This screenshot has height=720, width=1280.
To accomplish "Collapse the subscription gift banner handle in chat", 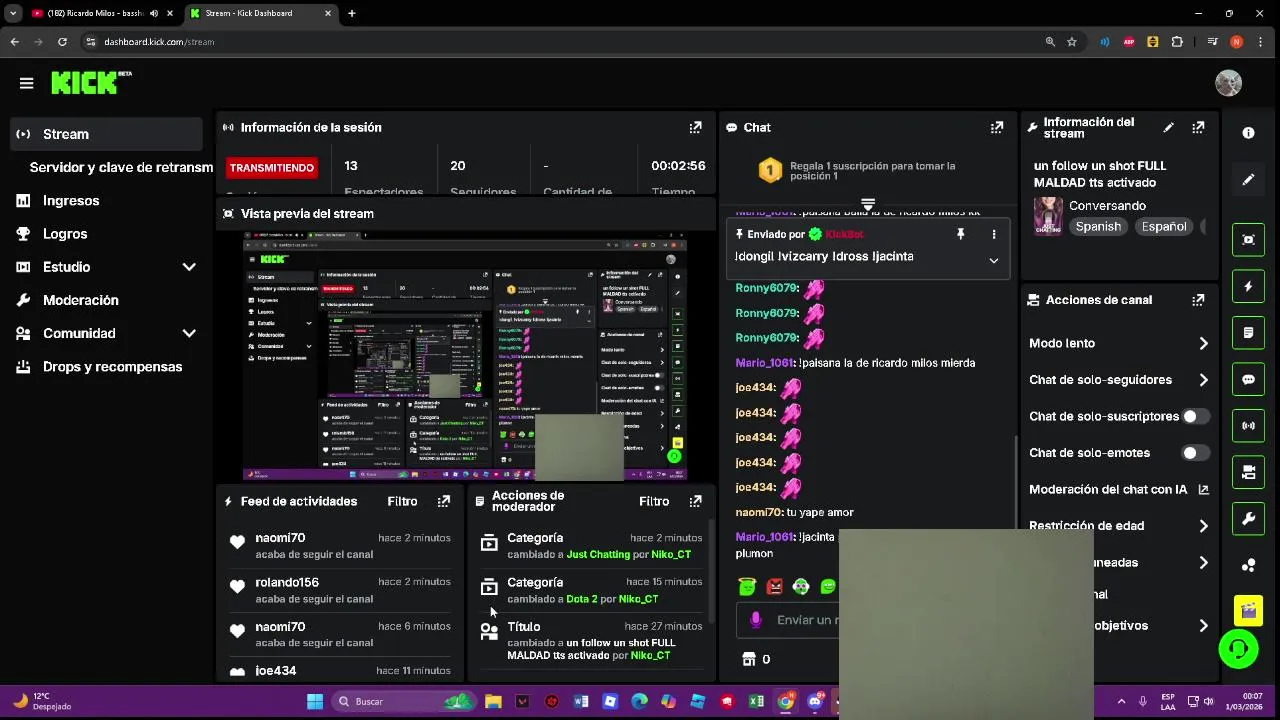I will pyautogui.click(x=868, y=203).
